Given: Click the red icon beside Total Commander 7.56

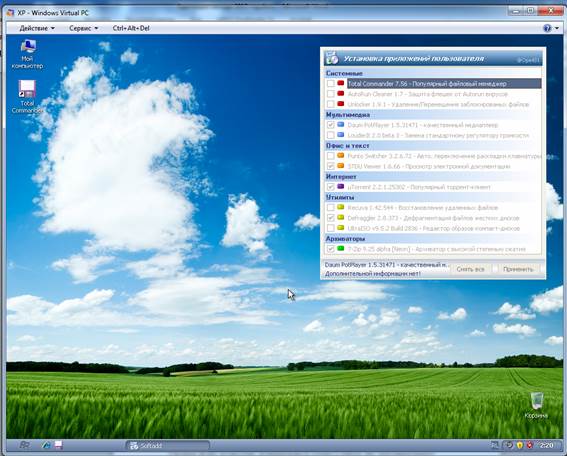Looking at the screenshot, I should (340, 84).
